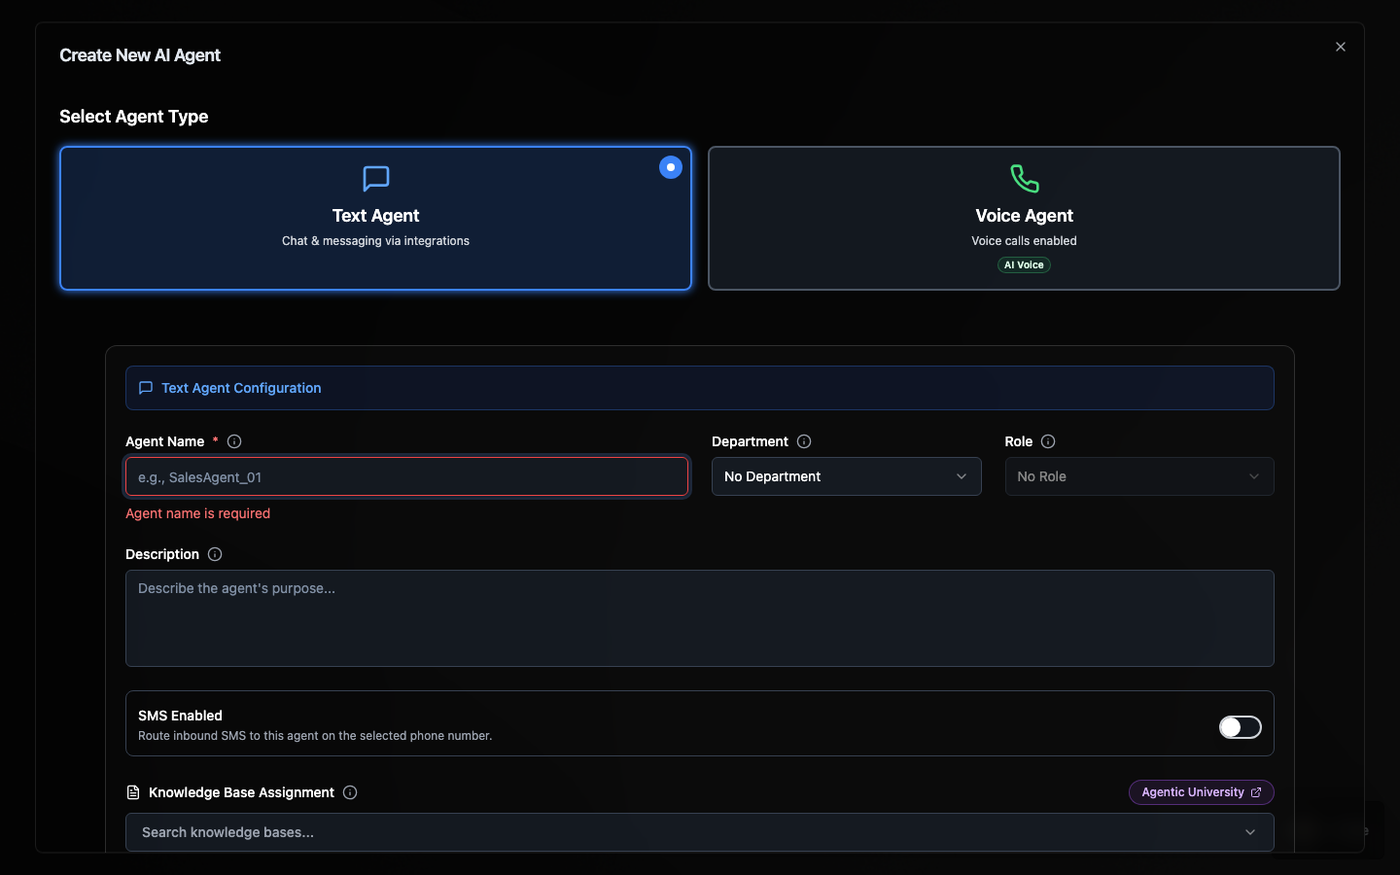Click the green phone icon on Voice Agent card
Image resolution: width=1400 pixels, height=875 pixels.
[x=1024, y=179]
